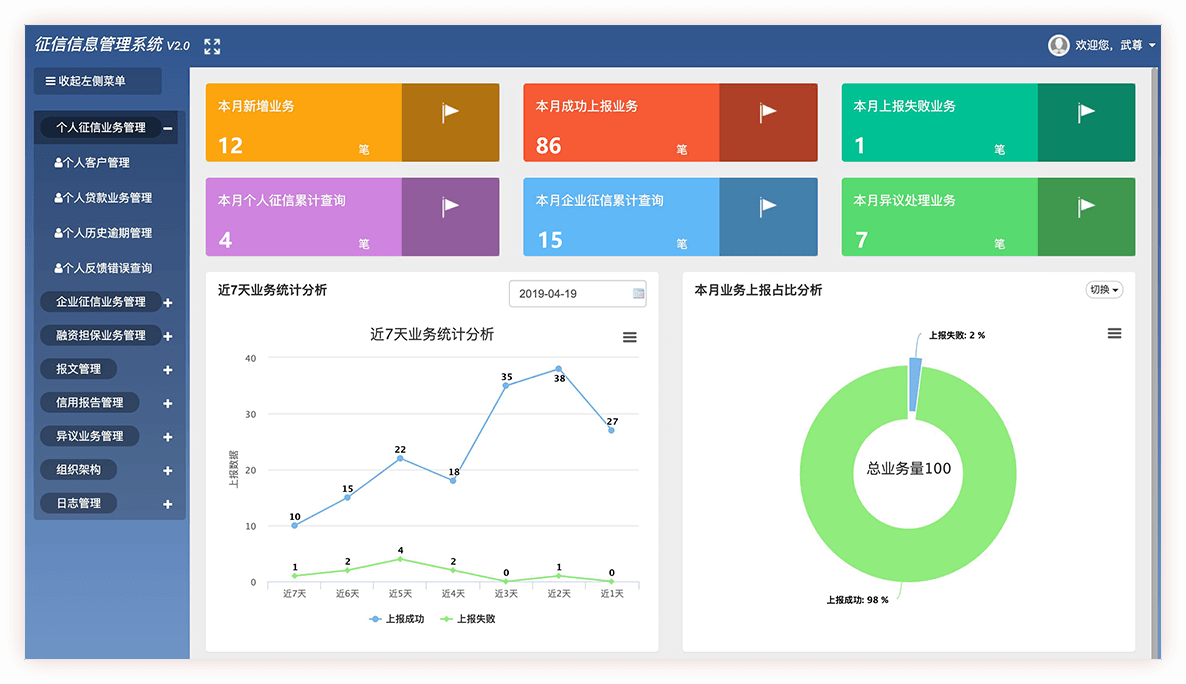Toggle 上报成功 series in chart legend

[x=398, y=619]
